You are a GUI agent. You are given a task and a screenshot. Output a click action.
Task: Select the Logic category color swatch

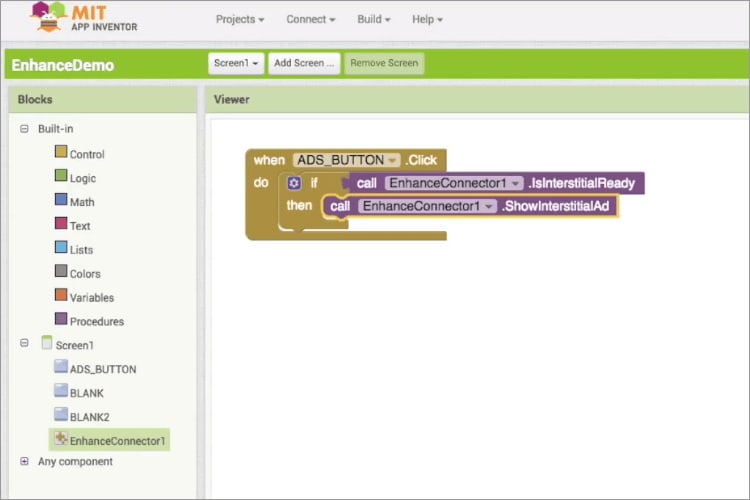click(61, 176)
